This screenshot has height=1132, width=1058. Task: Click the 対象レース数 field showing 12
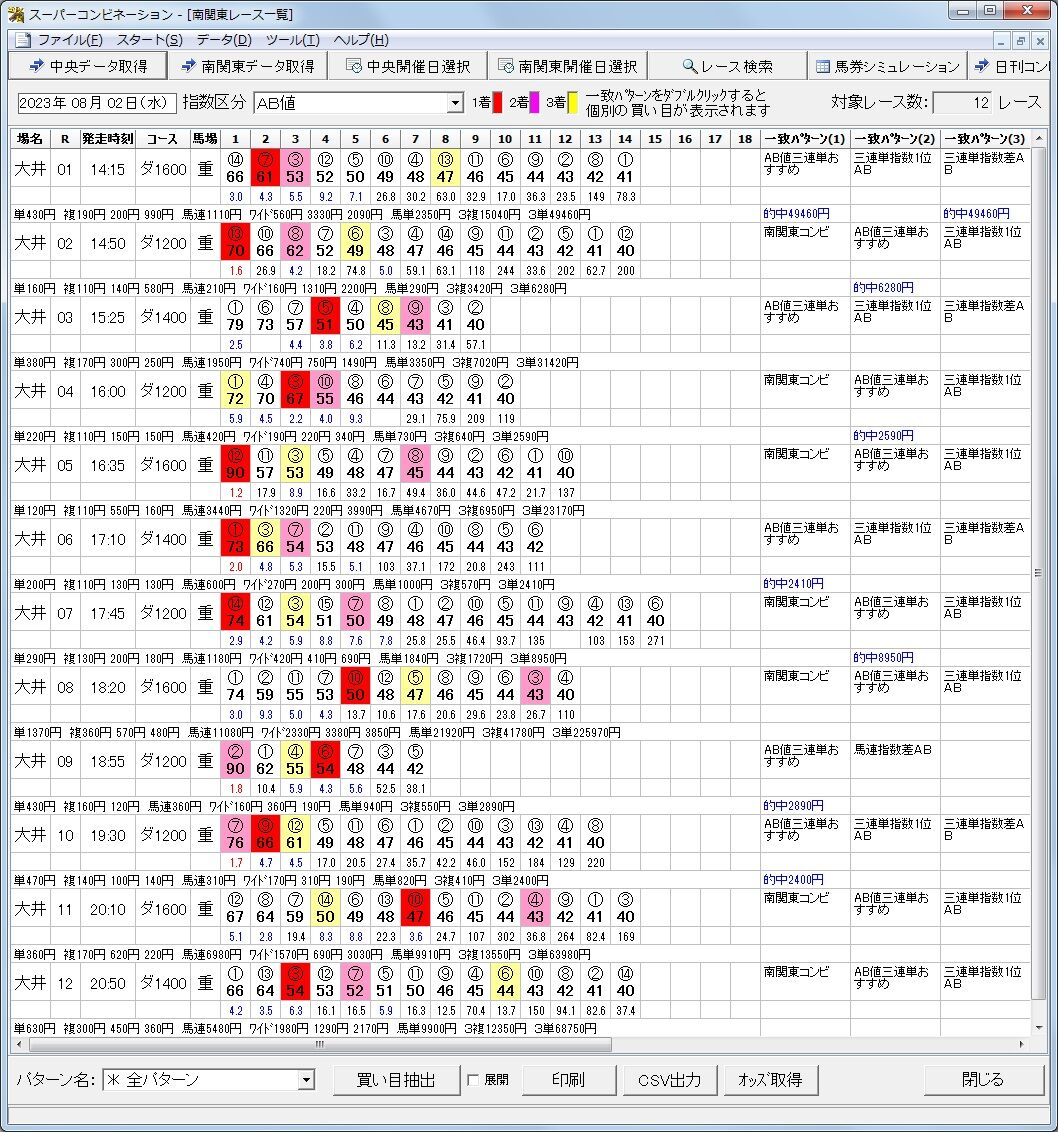pyautogui.click(x=962, y=103)
